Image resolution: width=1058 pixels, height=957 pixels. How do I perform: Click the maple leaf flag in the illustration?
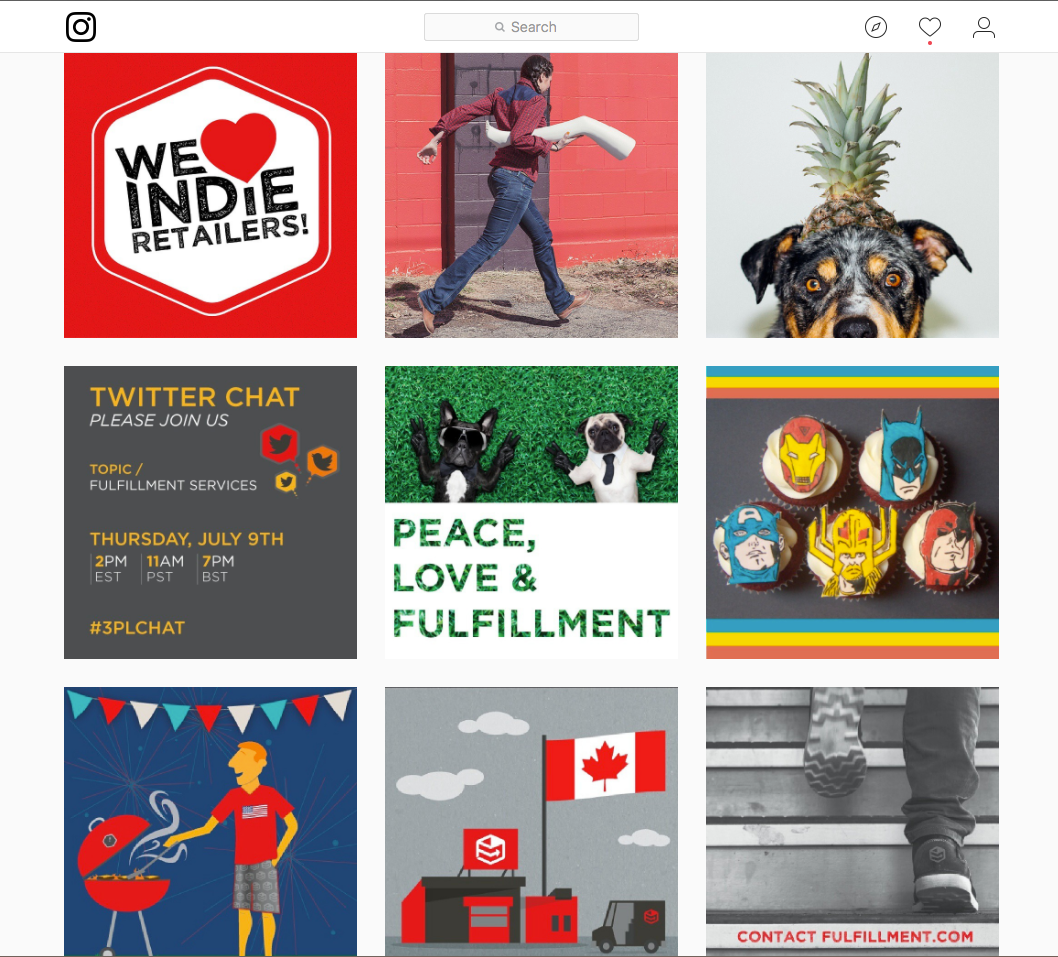(605, 766)
